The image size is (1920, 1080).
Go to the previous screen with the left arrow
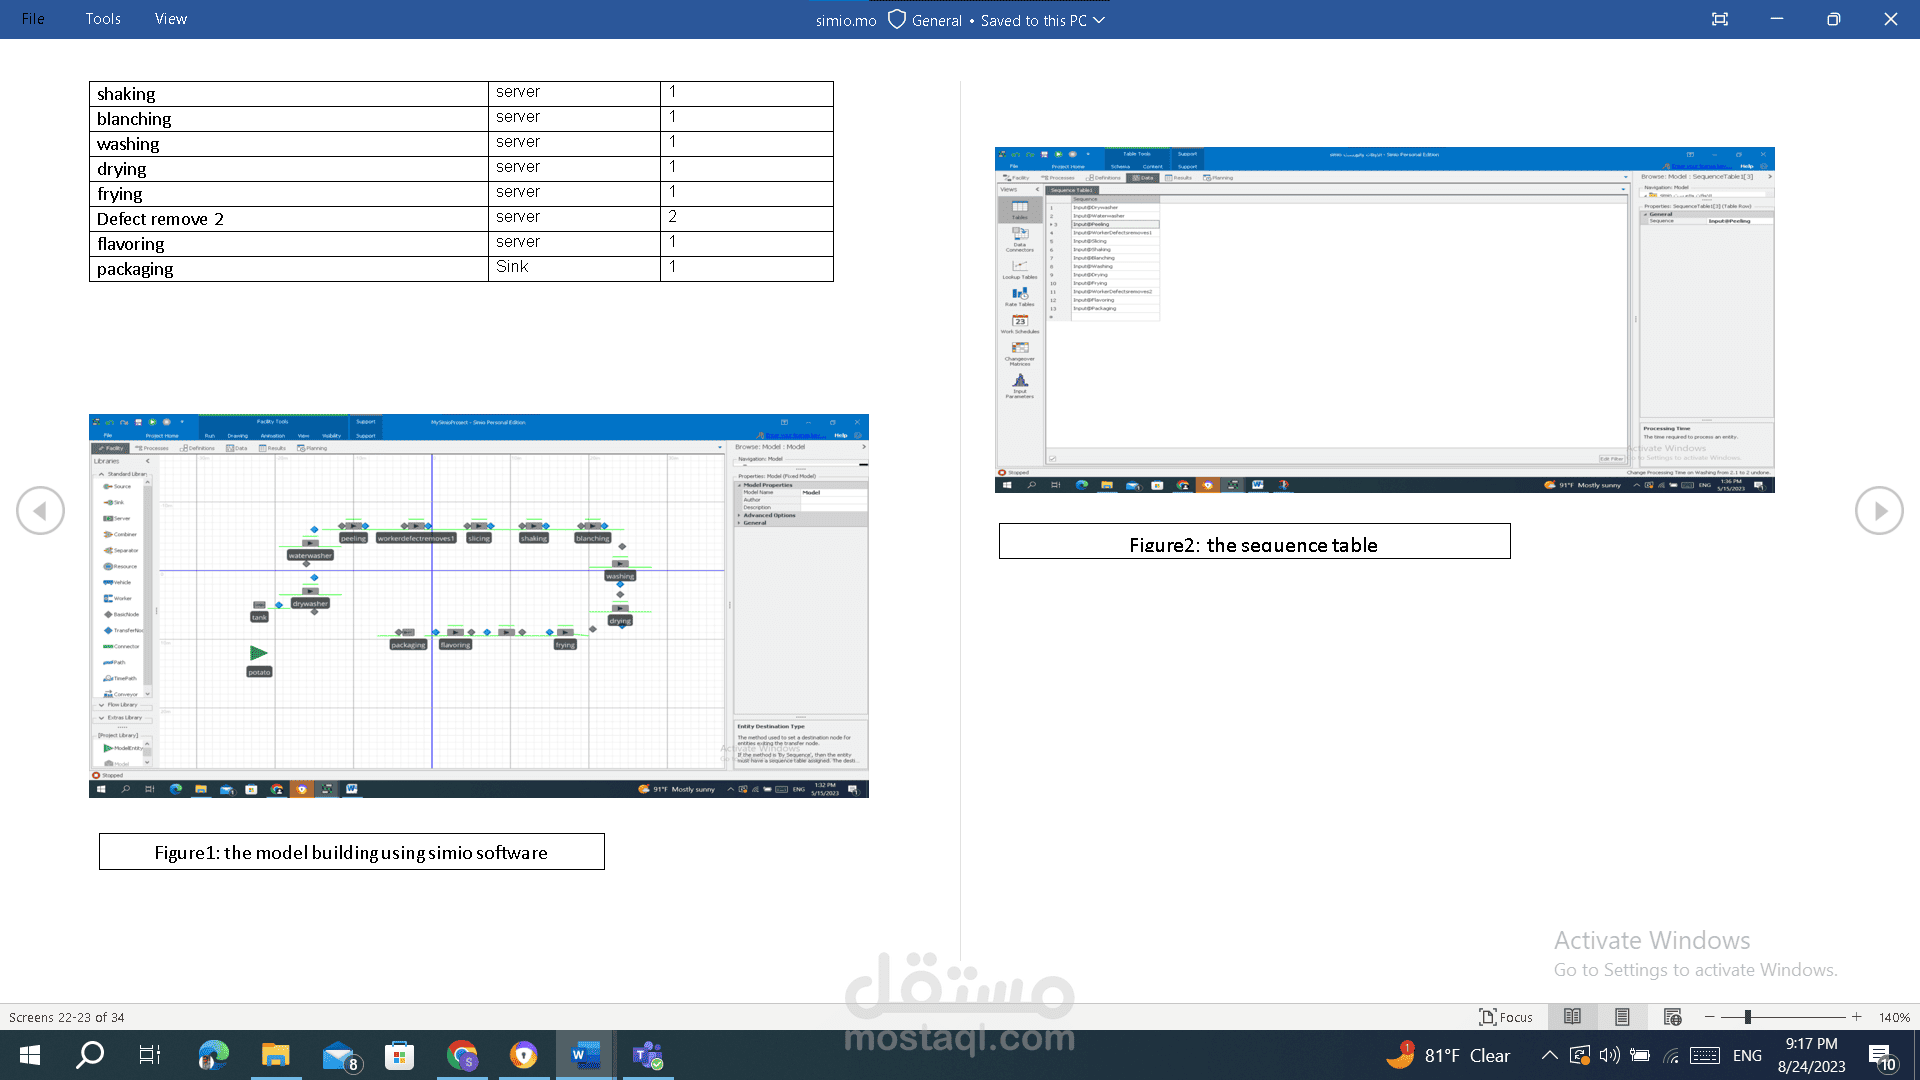[40, 511]
